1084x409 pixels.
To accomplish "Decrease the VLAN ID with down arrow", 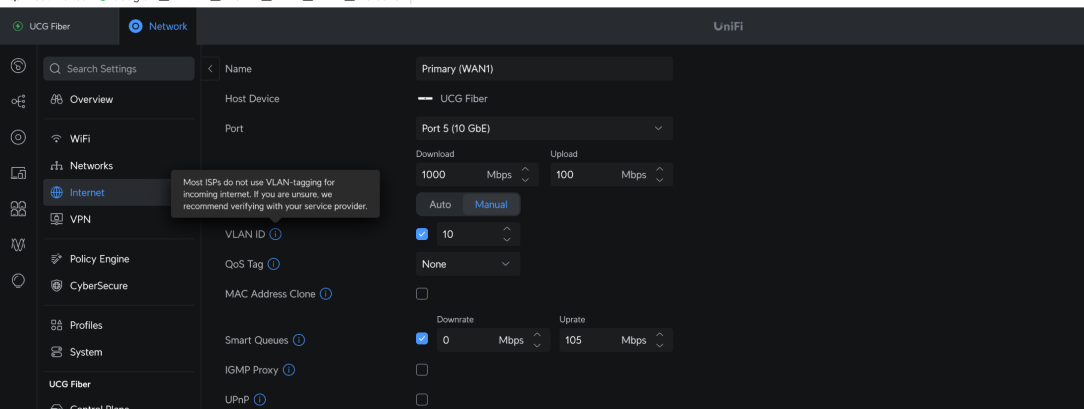I will click(x=507, y=240).
